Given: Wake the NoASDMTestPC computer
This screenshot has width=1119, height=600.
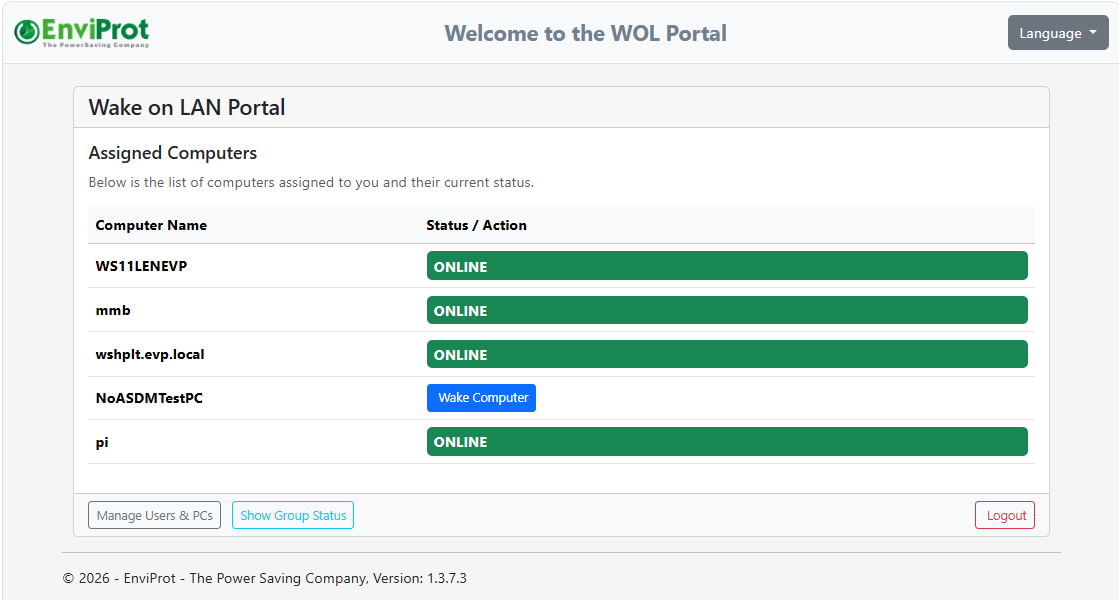Looking at the screenshot, I should (481, 398).
